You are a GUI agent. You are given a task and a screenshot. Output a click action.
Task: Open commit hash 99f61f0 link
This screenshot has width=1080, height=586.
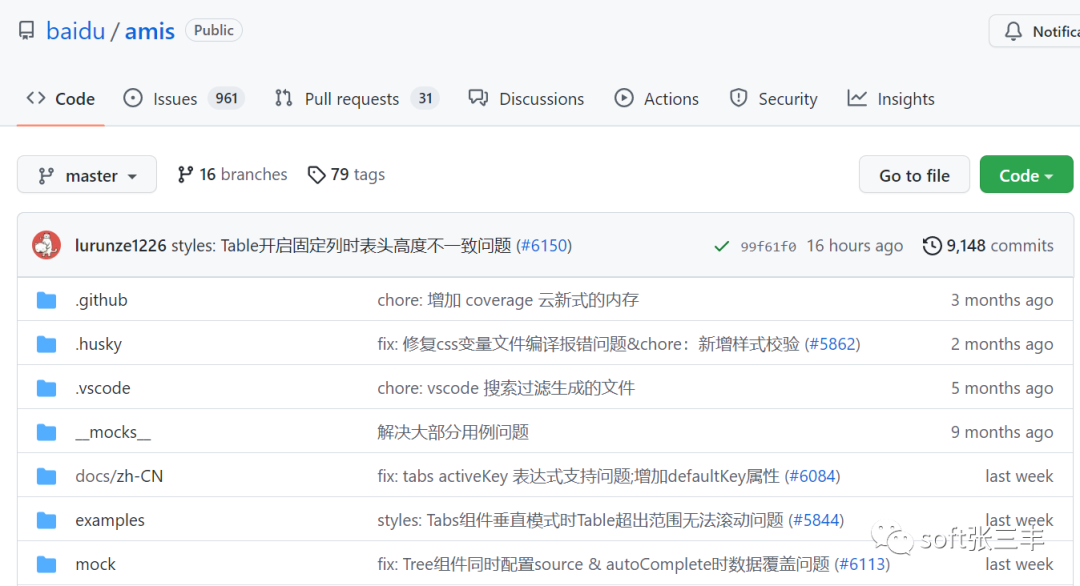pos(768,246)
